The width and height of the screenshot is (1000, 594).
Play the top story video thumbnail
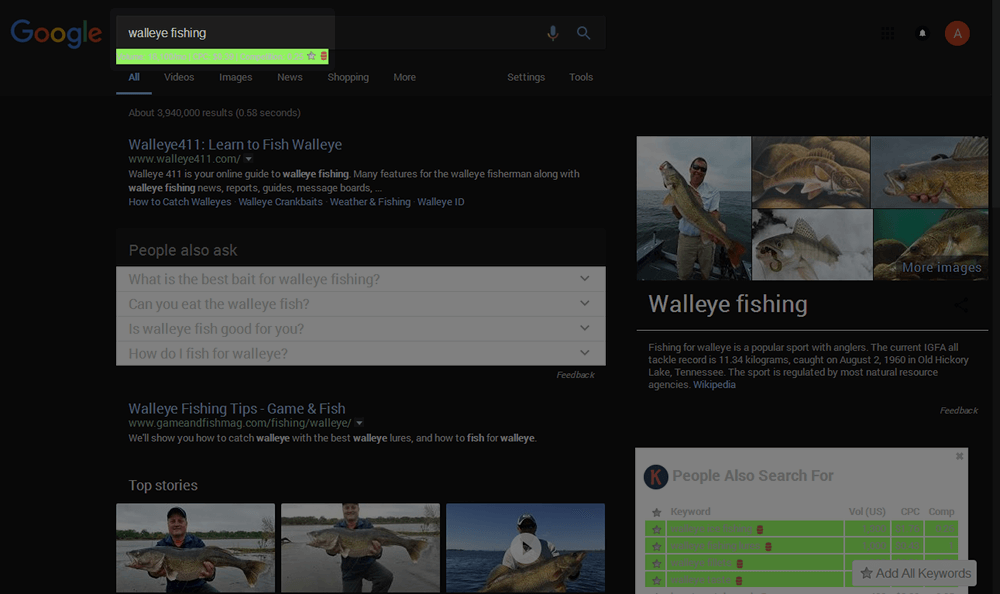point(526,547)
